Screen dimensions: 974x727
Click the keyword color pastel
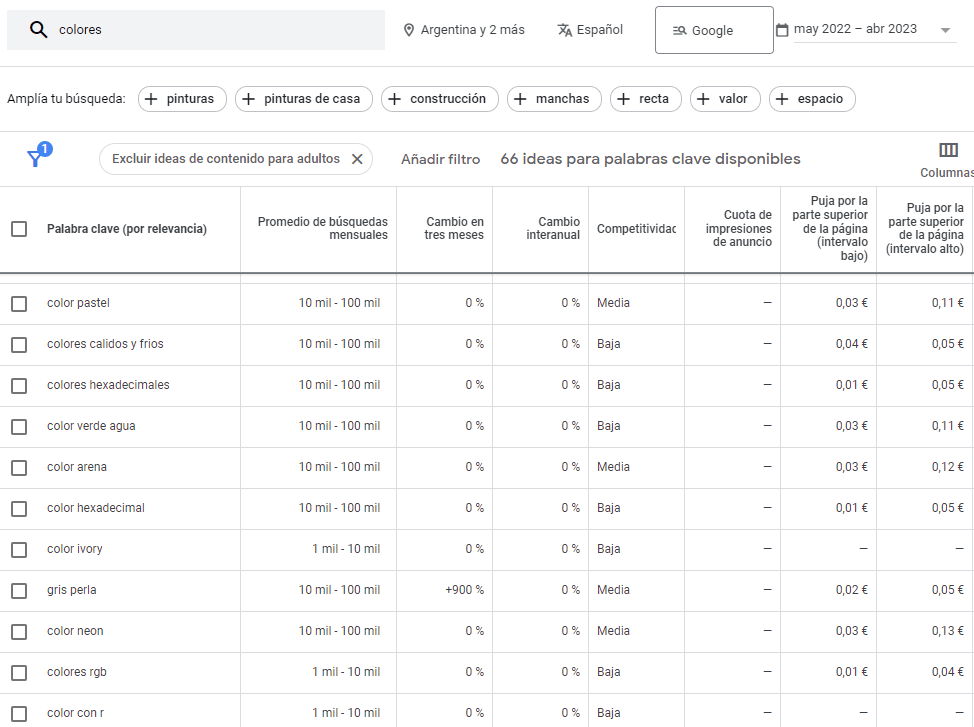[x=78, y=303]
